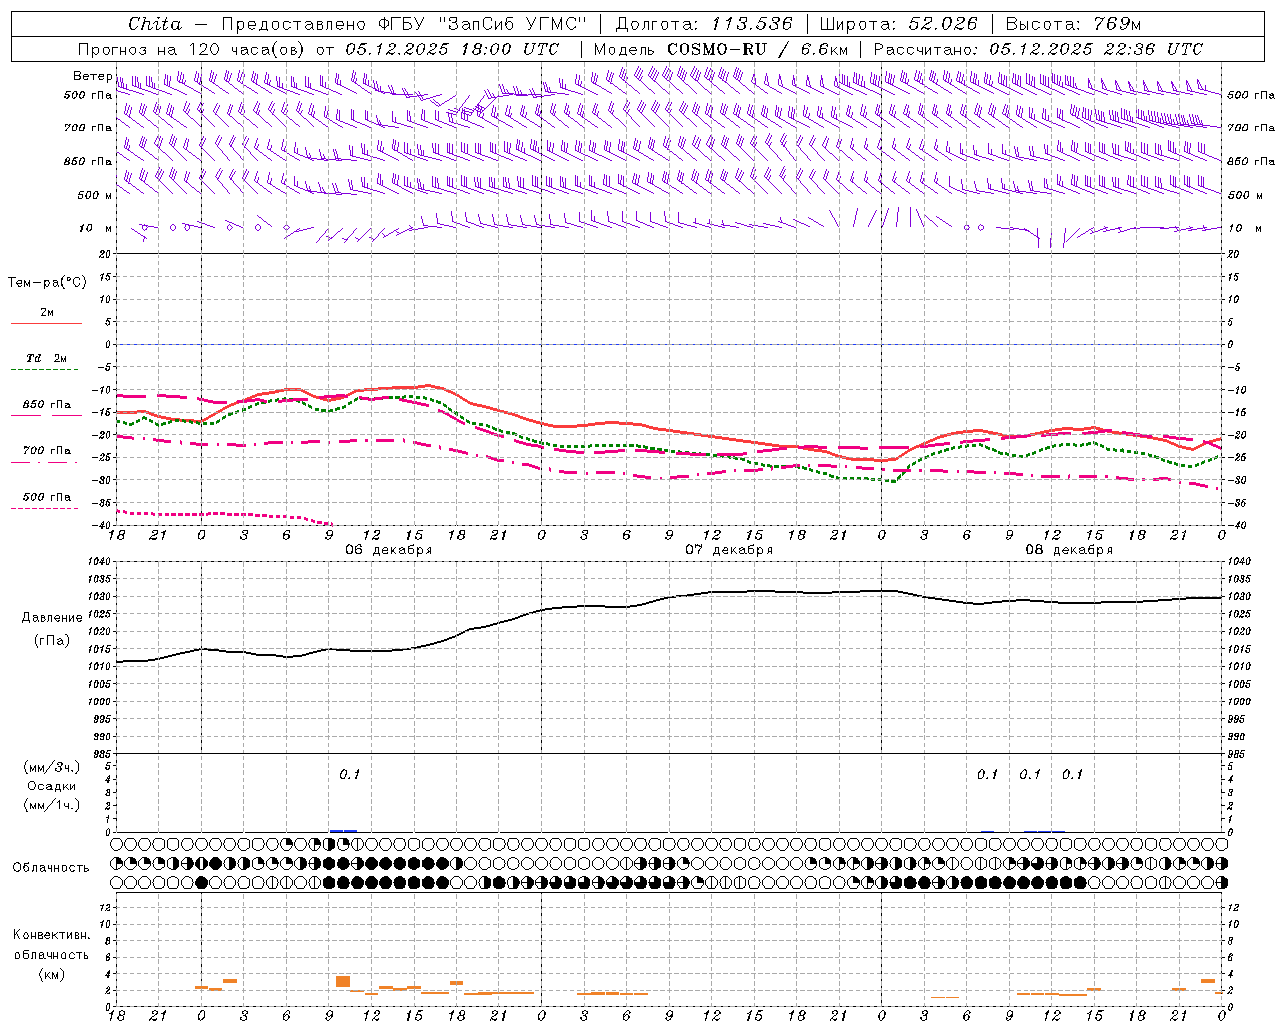Image resolution: width=1280 pixels, height=1024 pixels.
Task: Click the latitude value "Широта: 52.026"
Action: tap(897, 23)
